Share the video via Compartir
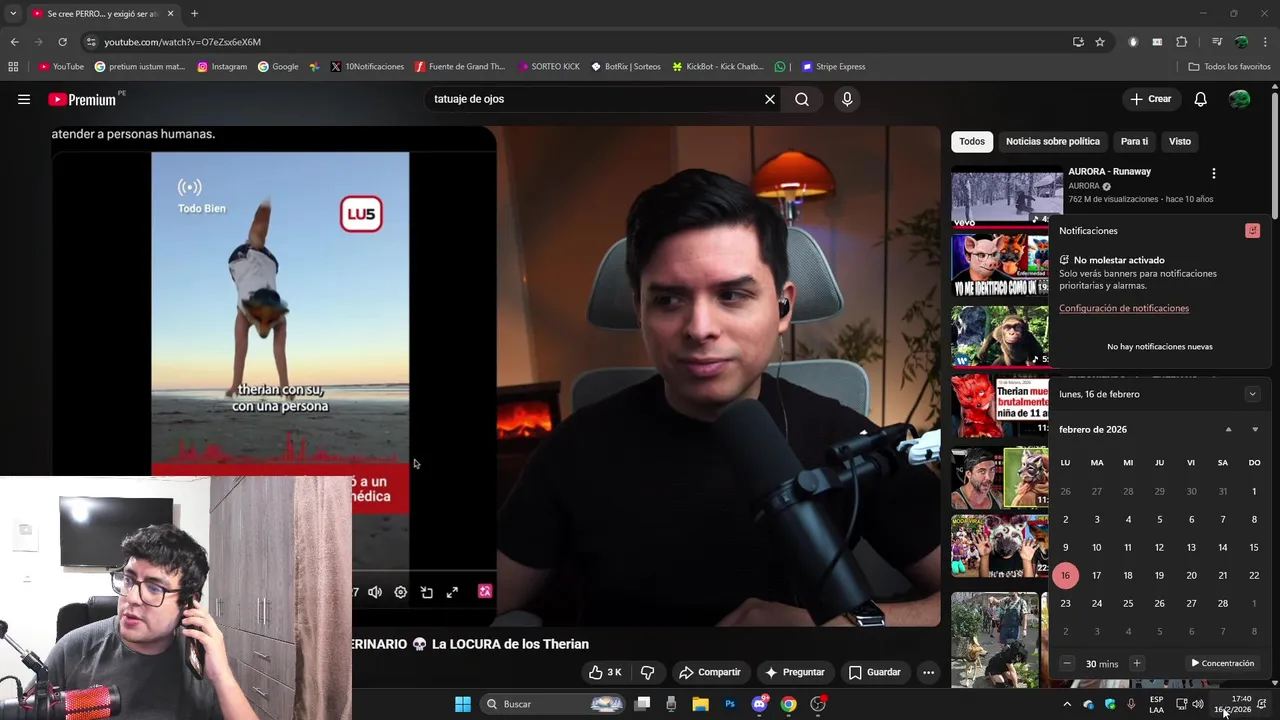The height and width of the screenshot is (720, 1280). point(709,672)
